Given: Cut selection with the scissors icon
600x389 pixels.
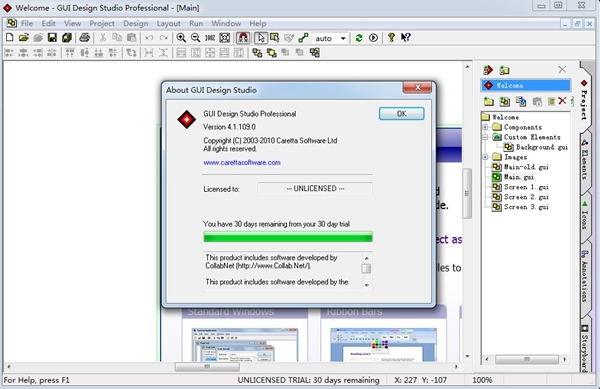Looking at the screenshot, I should point(103,37).
